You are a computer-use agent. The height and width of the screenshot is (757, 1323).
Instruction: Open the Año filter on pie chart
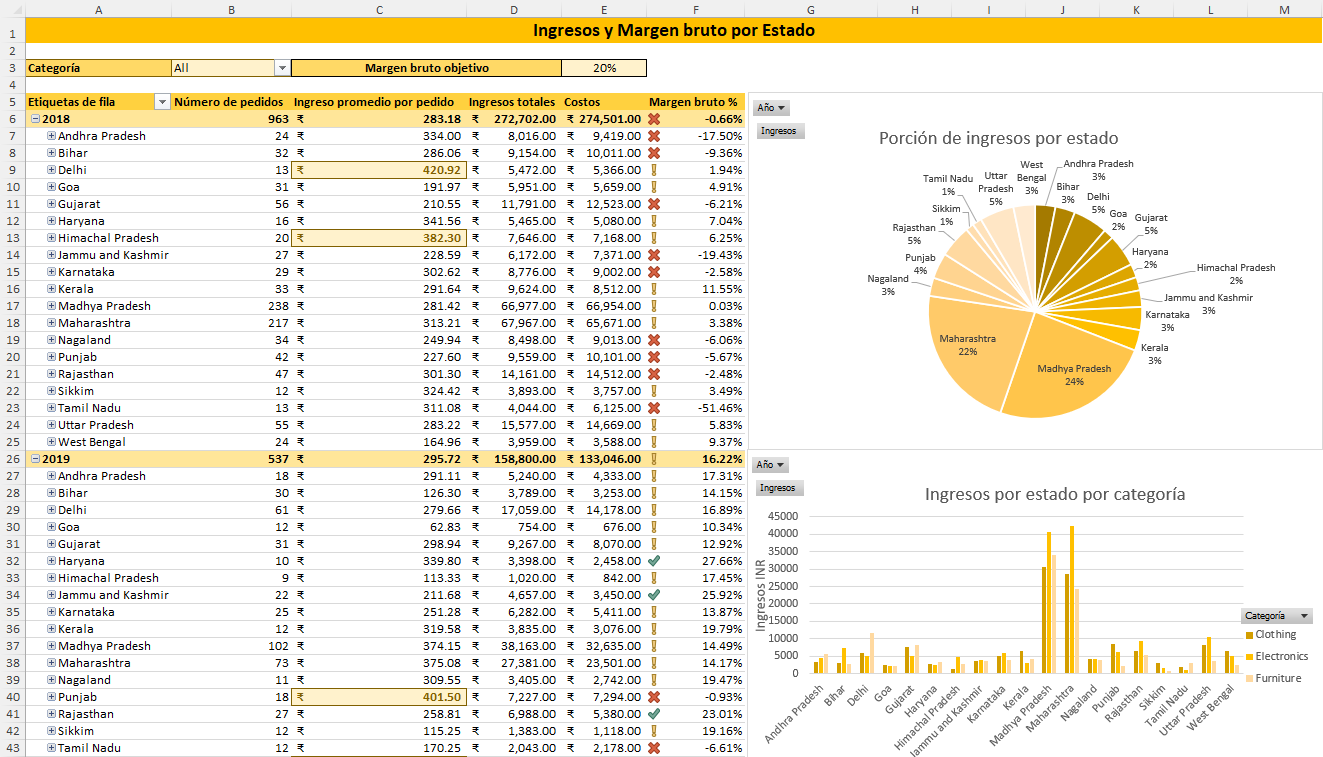tap(771, 108)
